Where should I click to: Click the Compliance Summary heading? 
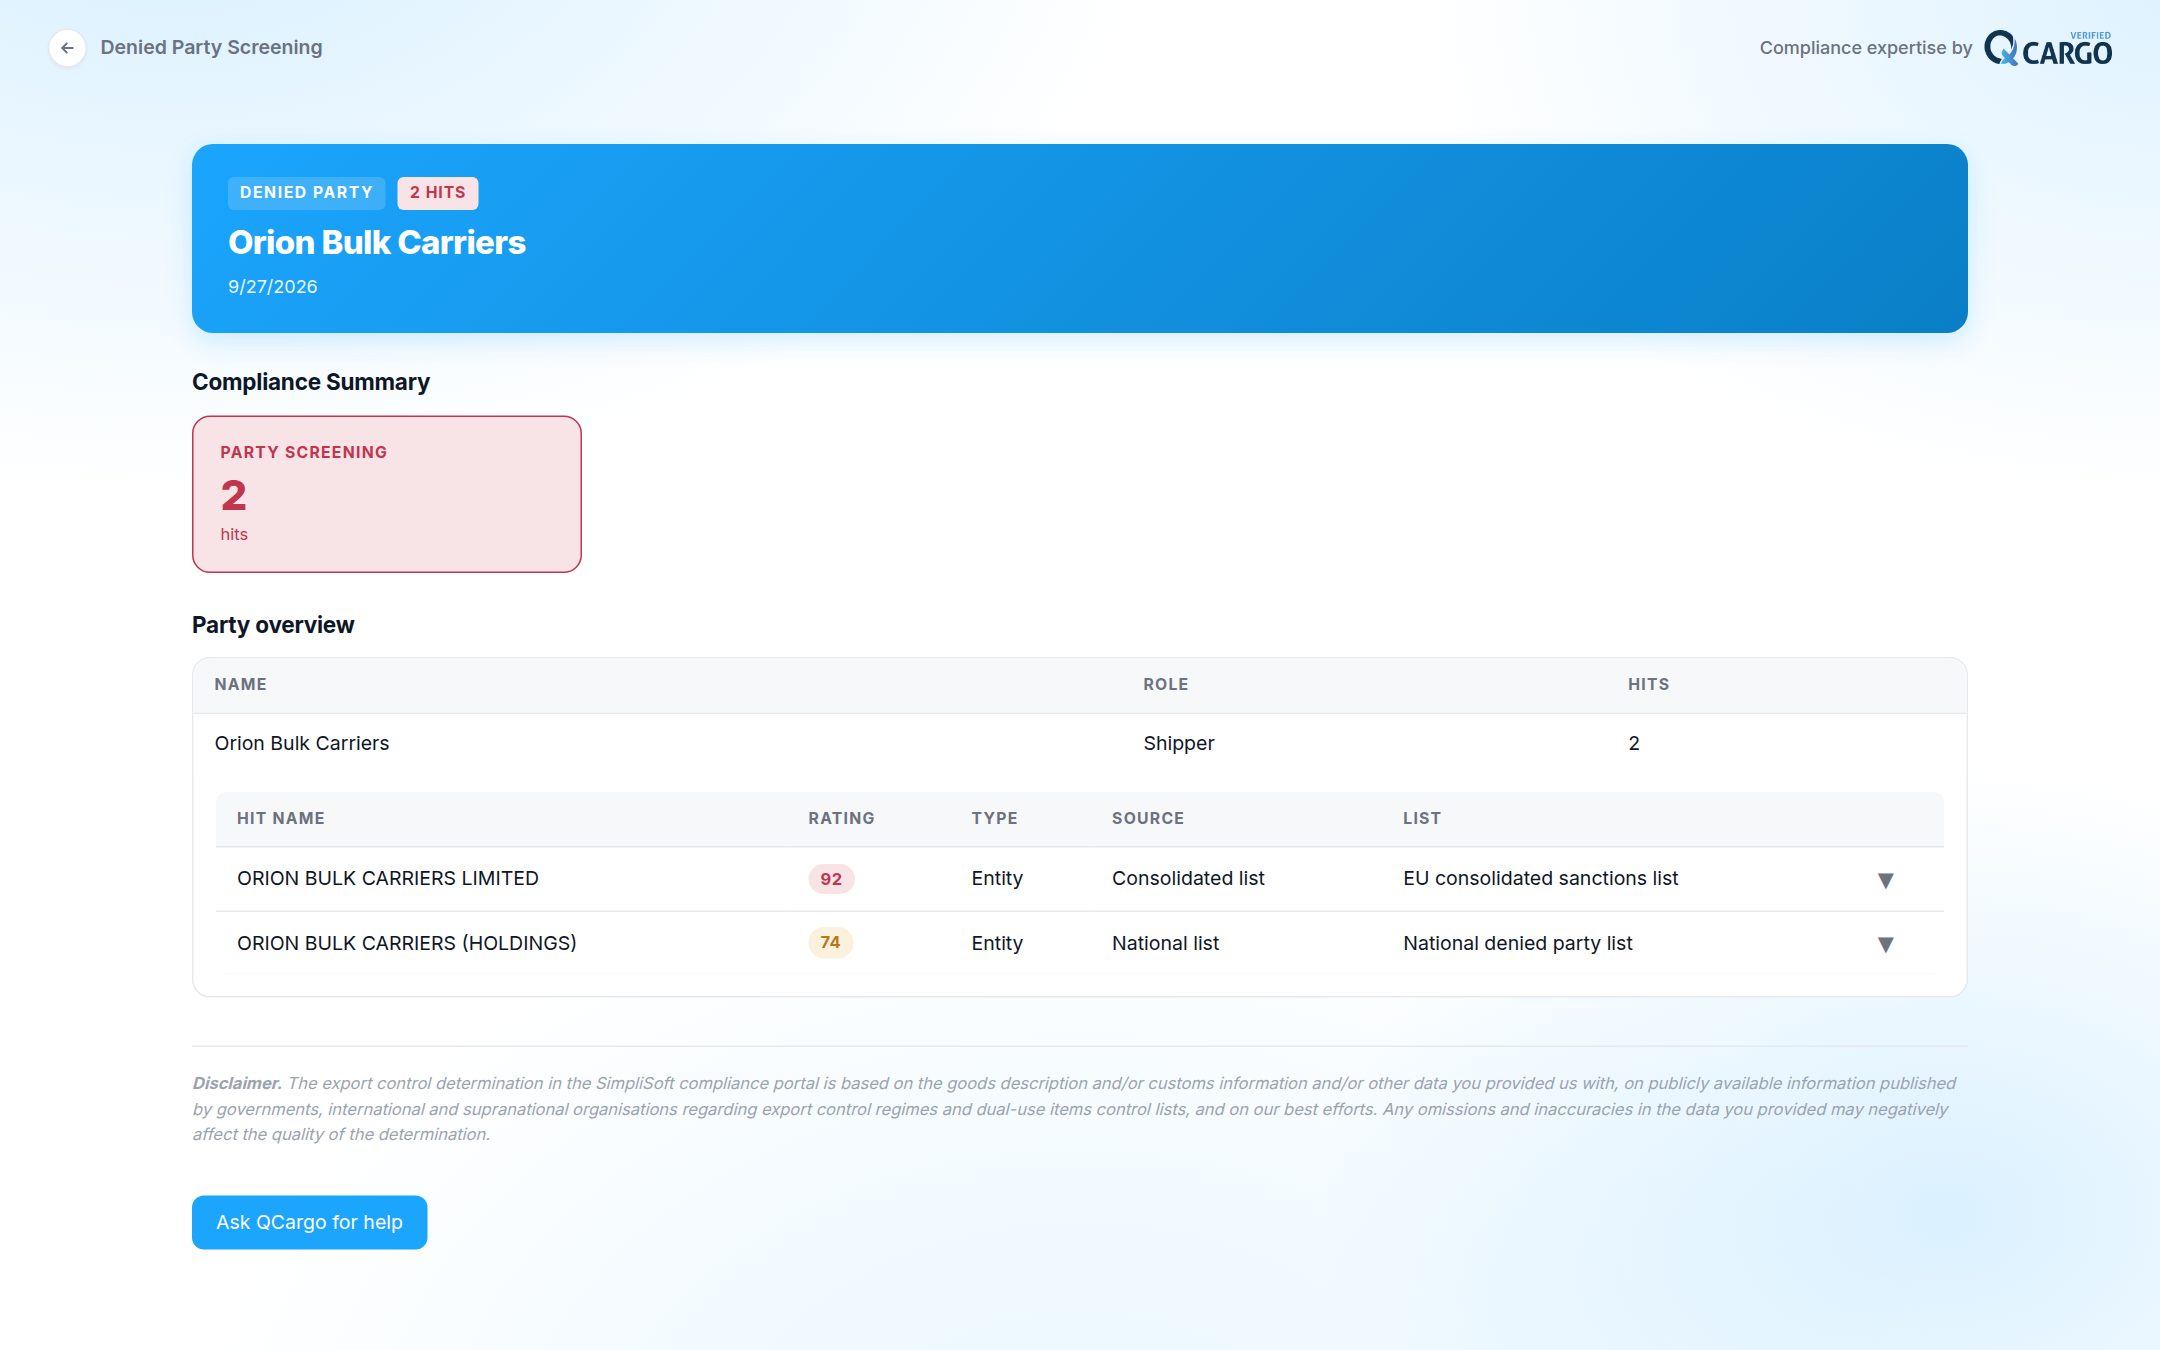point(311,382)
